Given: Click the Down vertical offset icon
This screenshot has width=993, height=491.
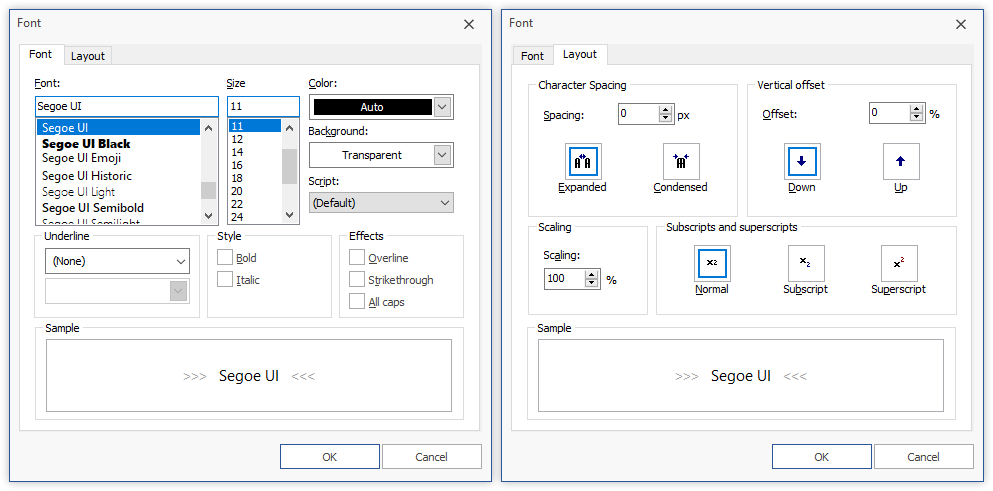Looking at the screenshot, I should pos(802,162).
